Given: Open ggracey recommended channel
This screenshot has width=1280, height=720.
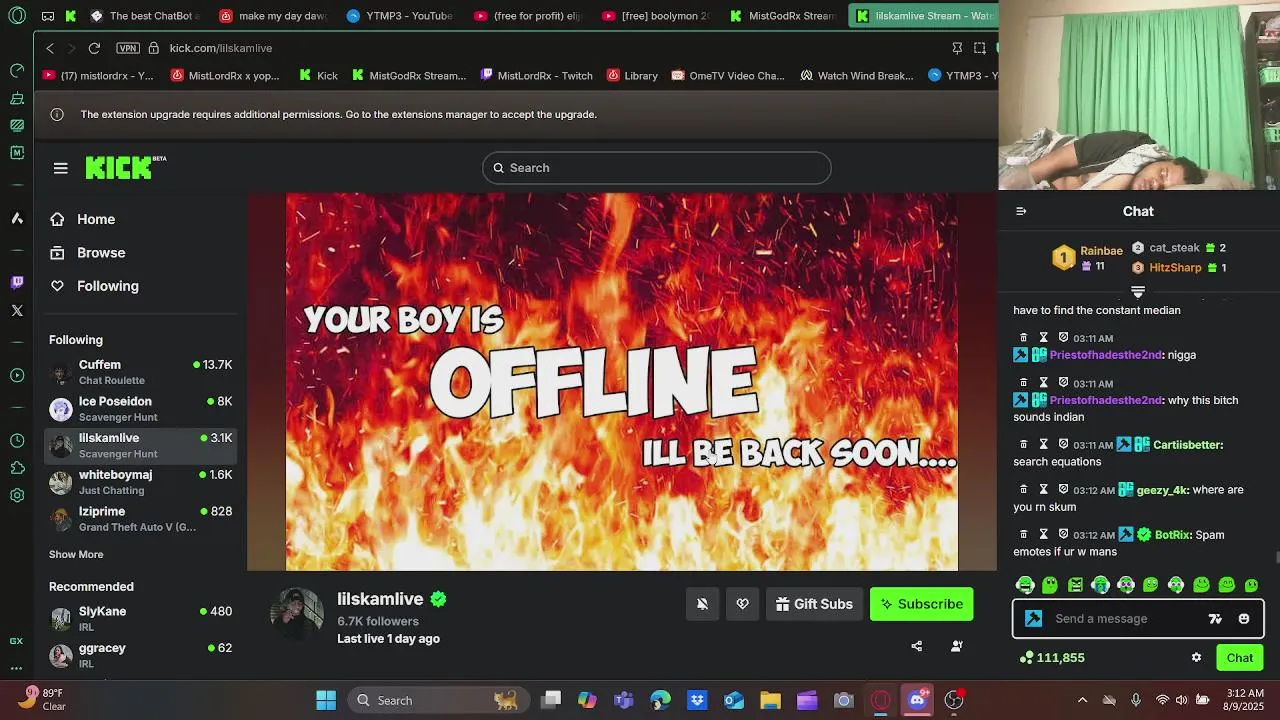Looking at the screenshot, I should pos(141,655).
